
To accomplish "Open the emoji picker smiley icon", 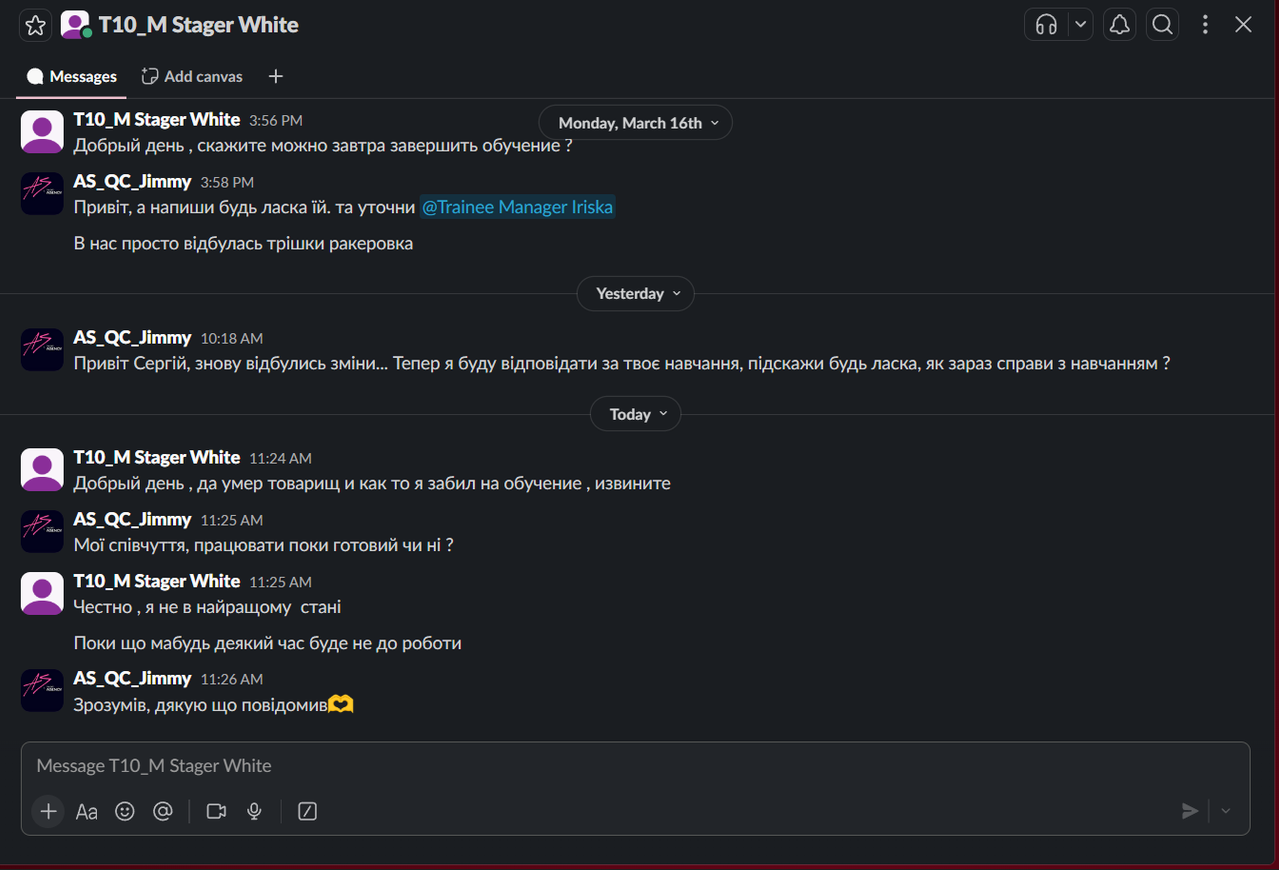I will [125, 811].
